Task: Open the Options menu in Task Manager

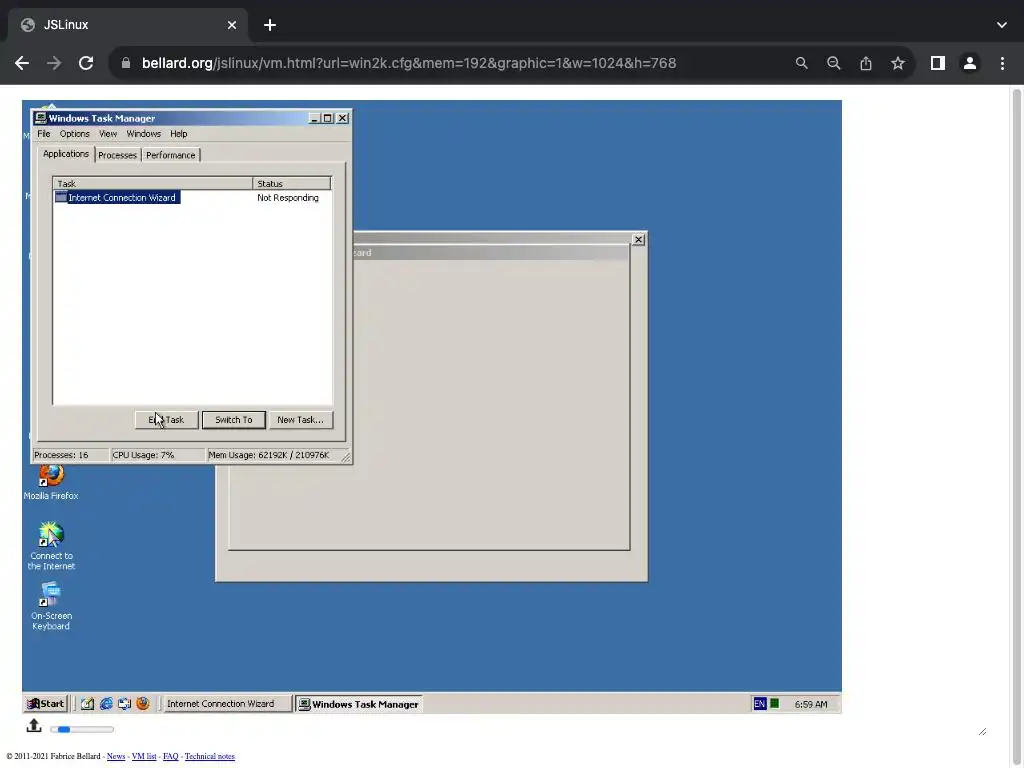Action: pos(74,134)
